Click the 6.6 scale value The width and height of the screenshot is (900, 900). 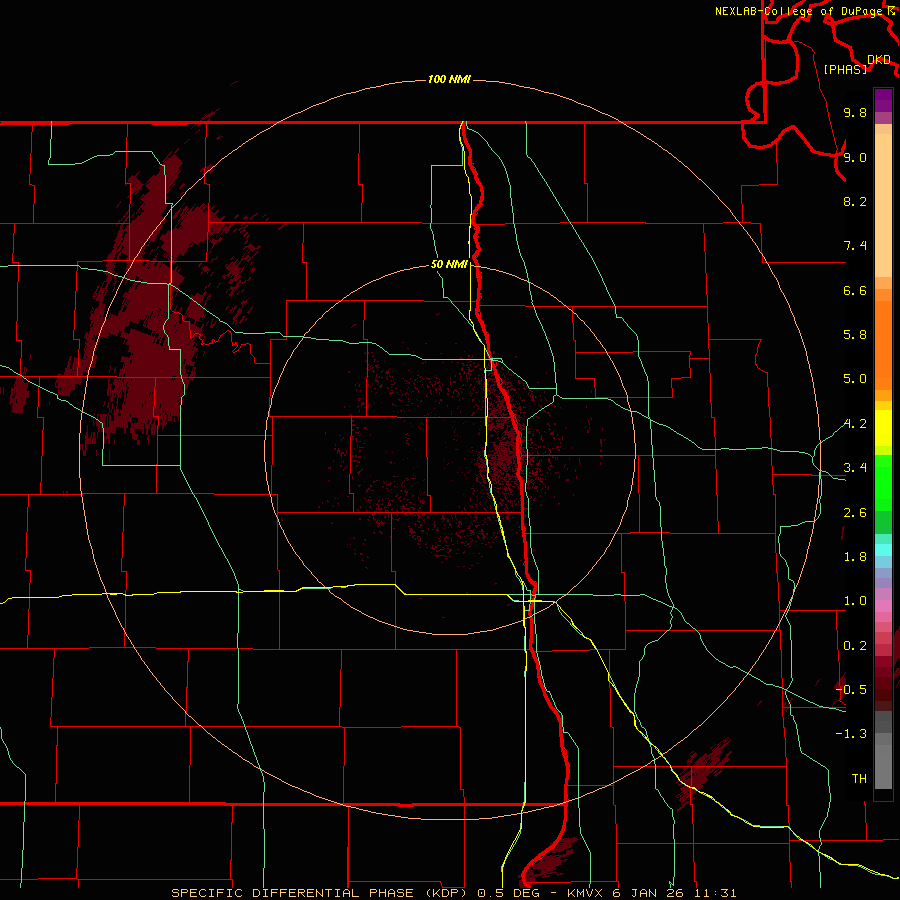[x=855, y=290]
